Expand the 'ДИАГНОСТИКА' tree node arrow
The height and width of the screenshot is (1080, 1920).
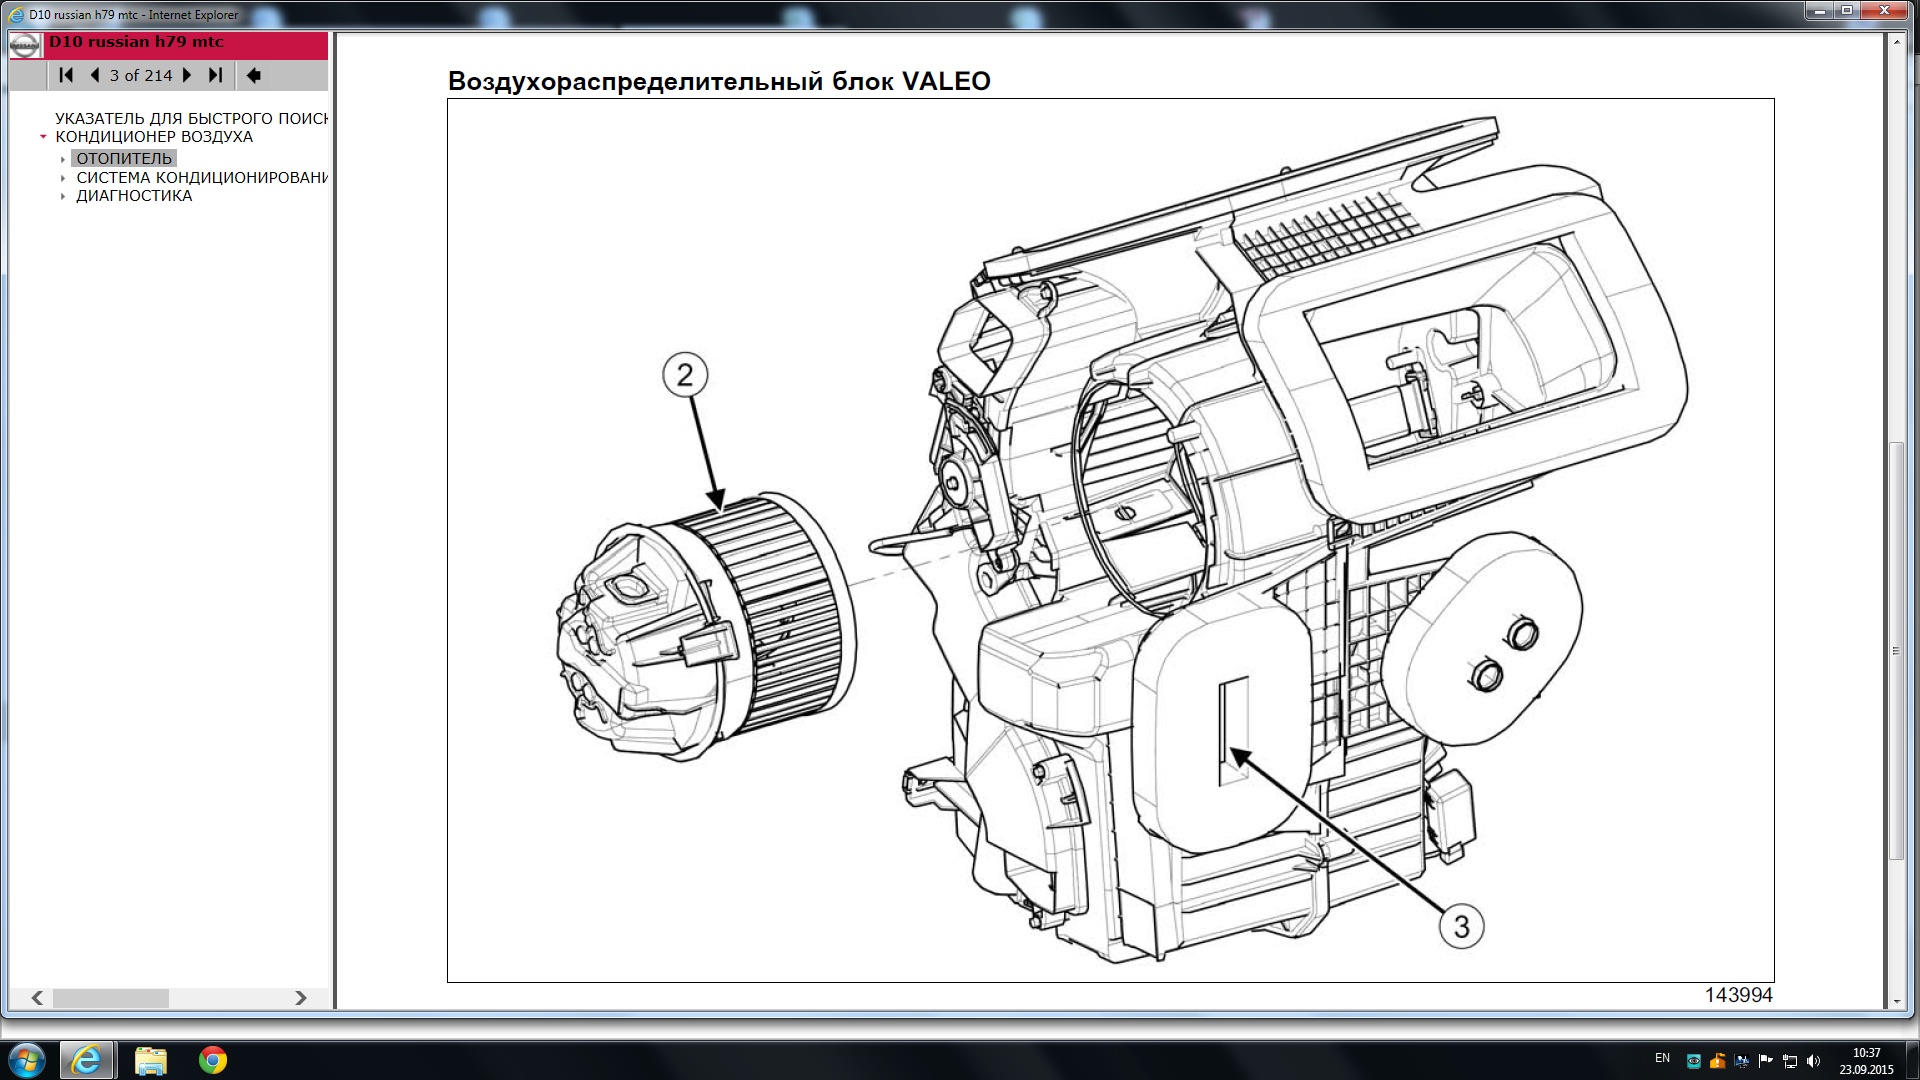pyautogui.click(x=63, y=197)
